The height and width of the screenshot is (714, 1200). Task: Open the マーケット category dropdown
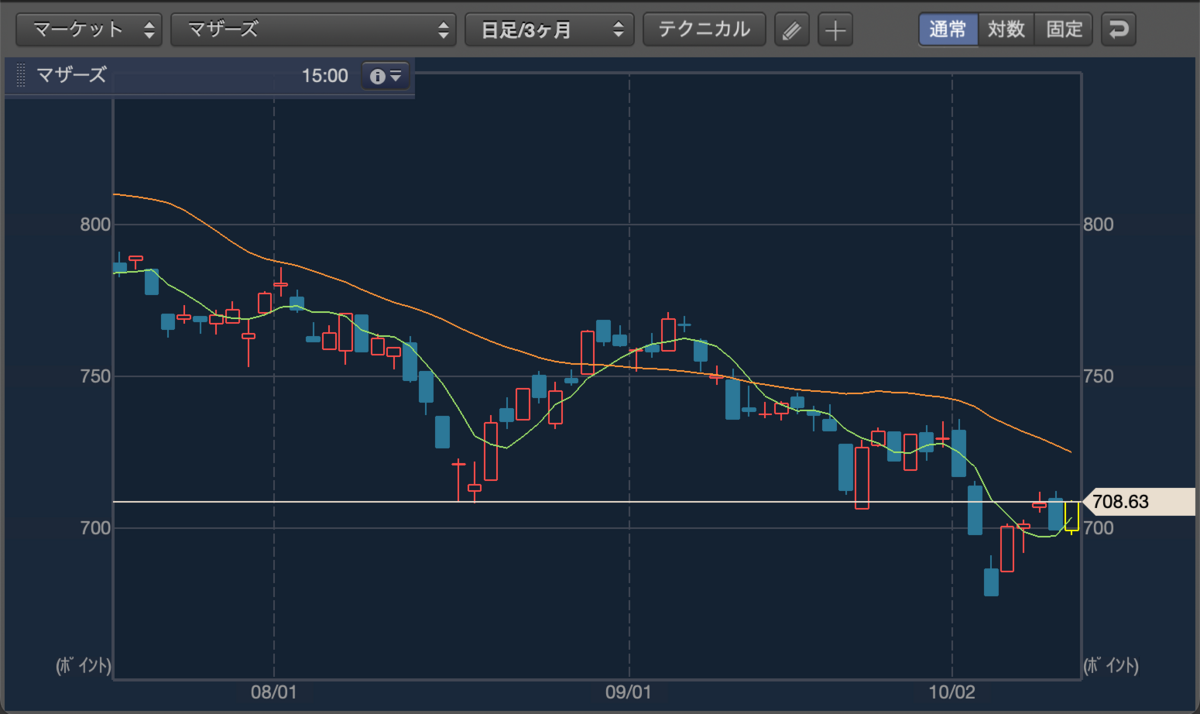point(90,29)
